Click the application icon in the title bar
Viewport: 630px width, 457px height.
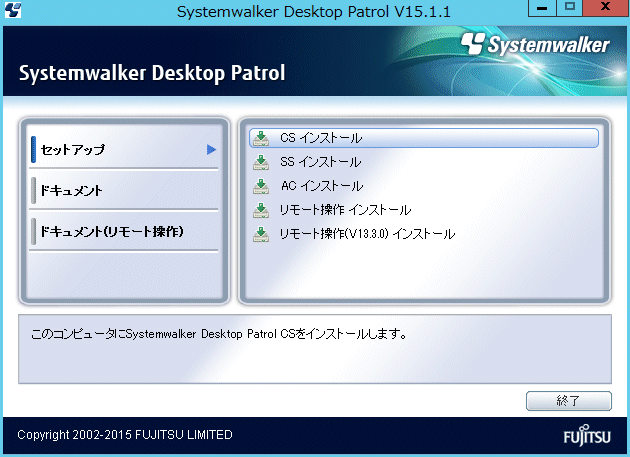[11, 11]
